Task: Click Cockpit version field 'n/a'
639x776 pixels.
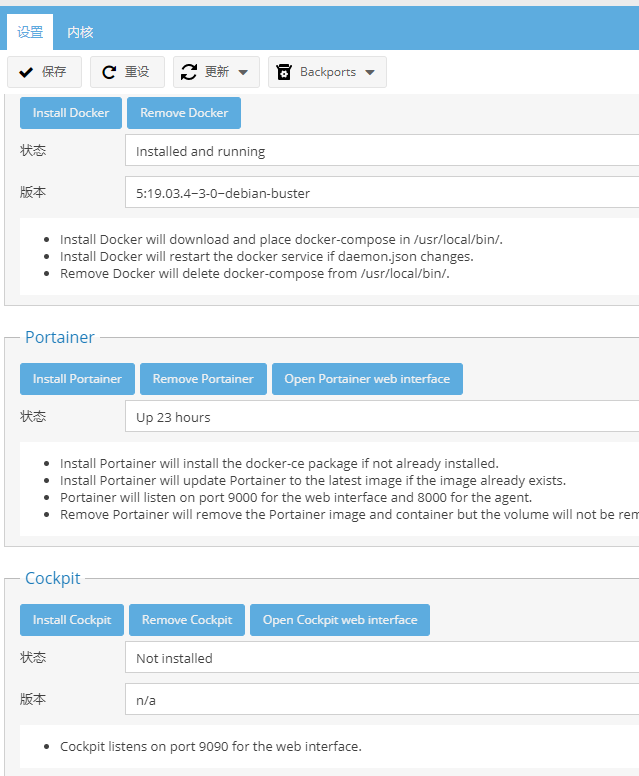Action: [382, 699]
